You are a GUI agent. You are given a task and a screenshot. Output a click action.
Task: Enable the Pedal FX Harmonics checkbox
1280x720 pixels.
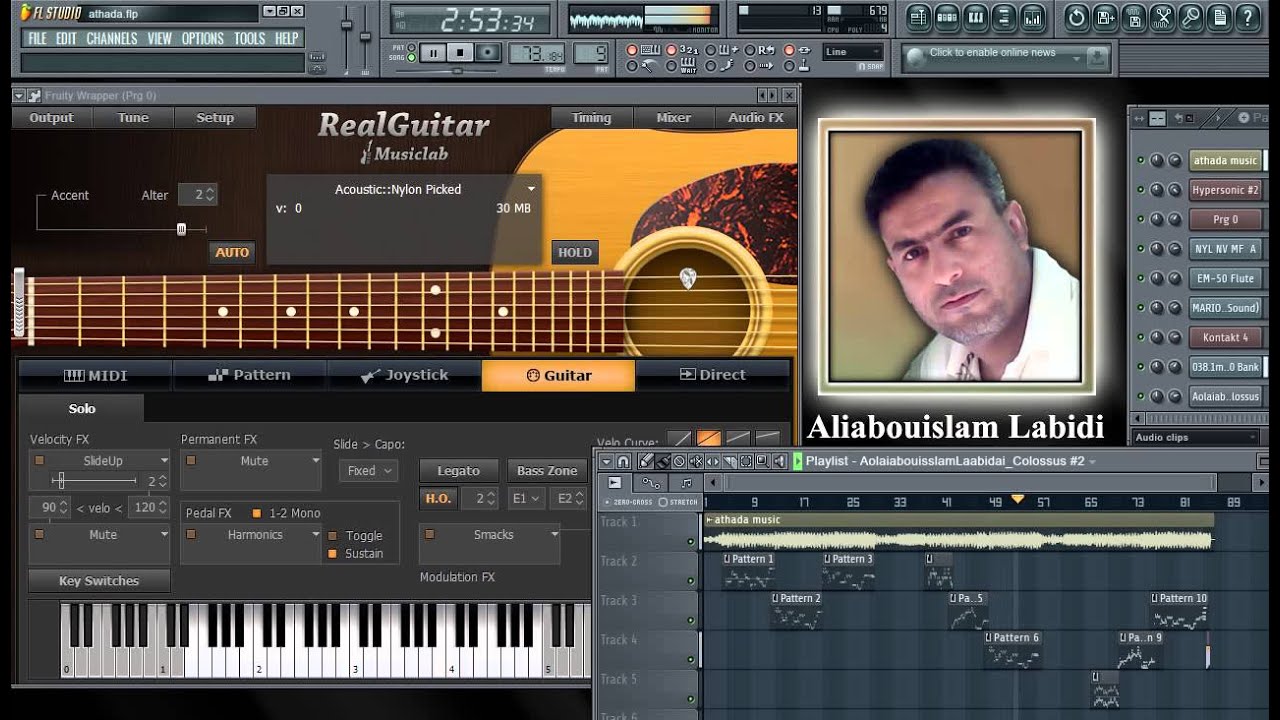191,535
